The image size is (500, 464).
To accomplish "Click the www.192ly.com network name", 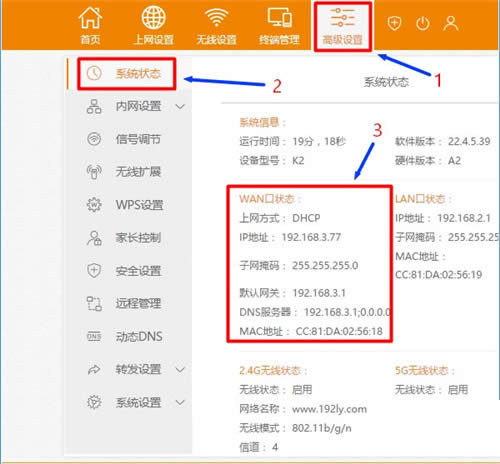I will point(329,409).
